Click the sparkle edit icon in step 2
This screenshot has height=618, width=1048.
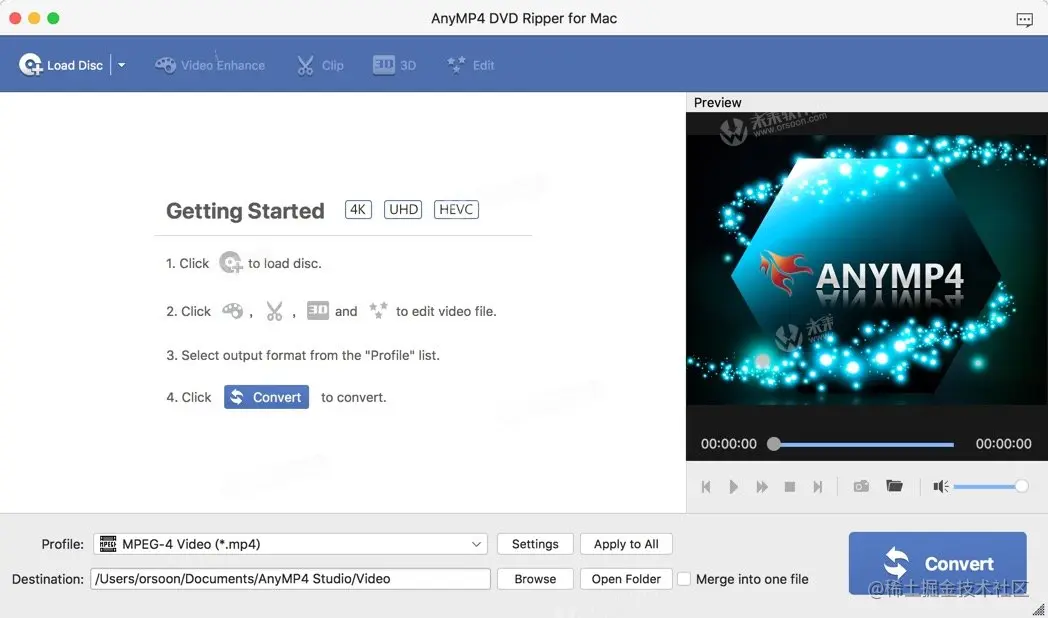[378, 311]
